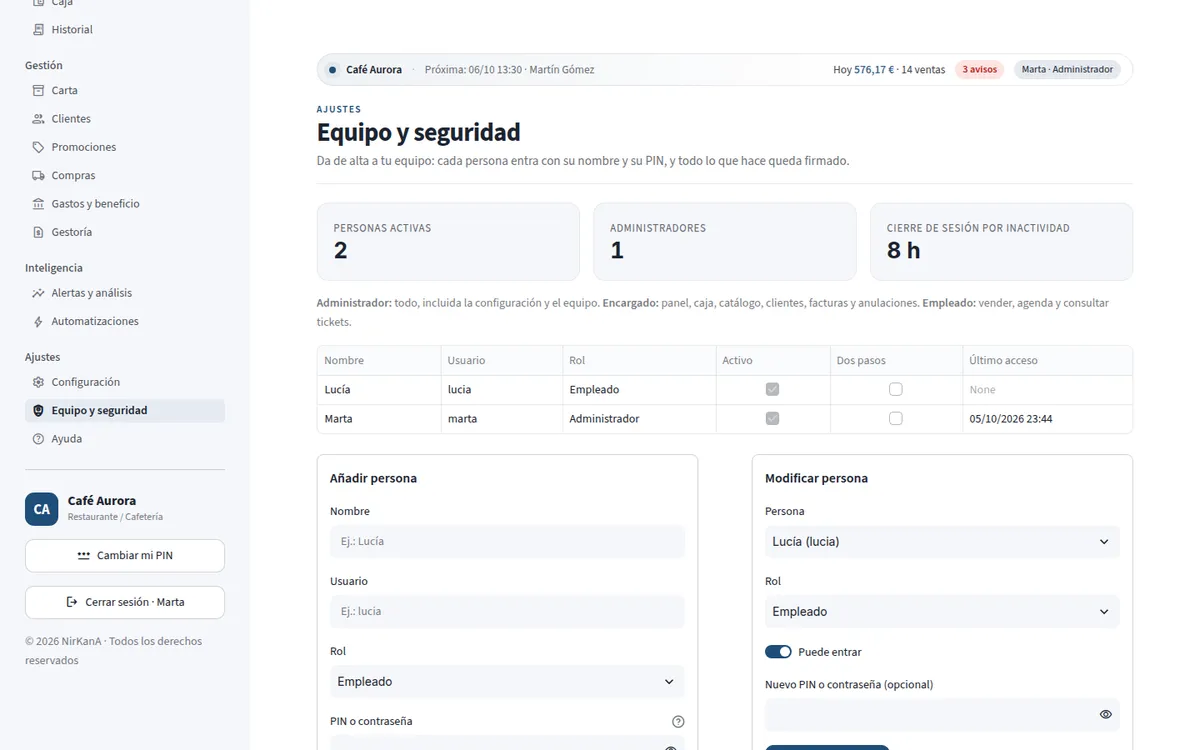Click the Carta icon in the sidebar

(x=38, y=91)
